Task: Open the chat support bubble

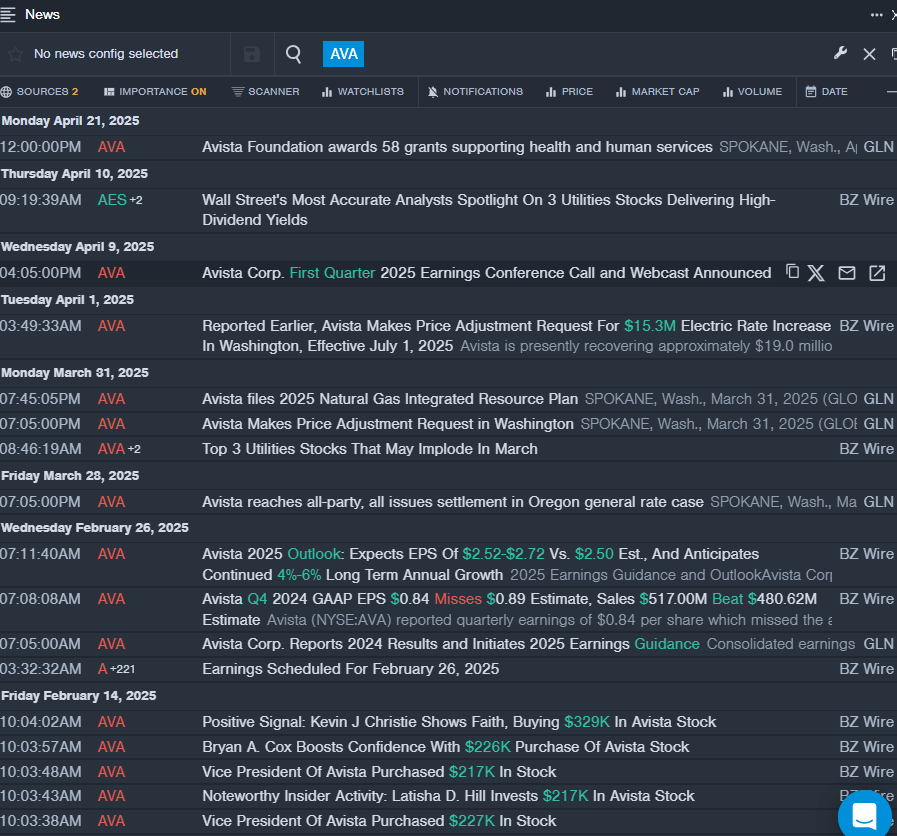Action: click(x=864, y=815)
